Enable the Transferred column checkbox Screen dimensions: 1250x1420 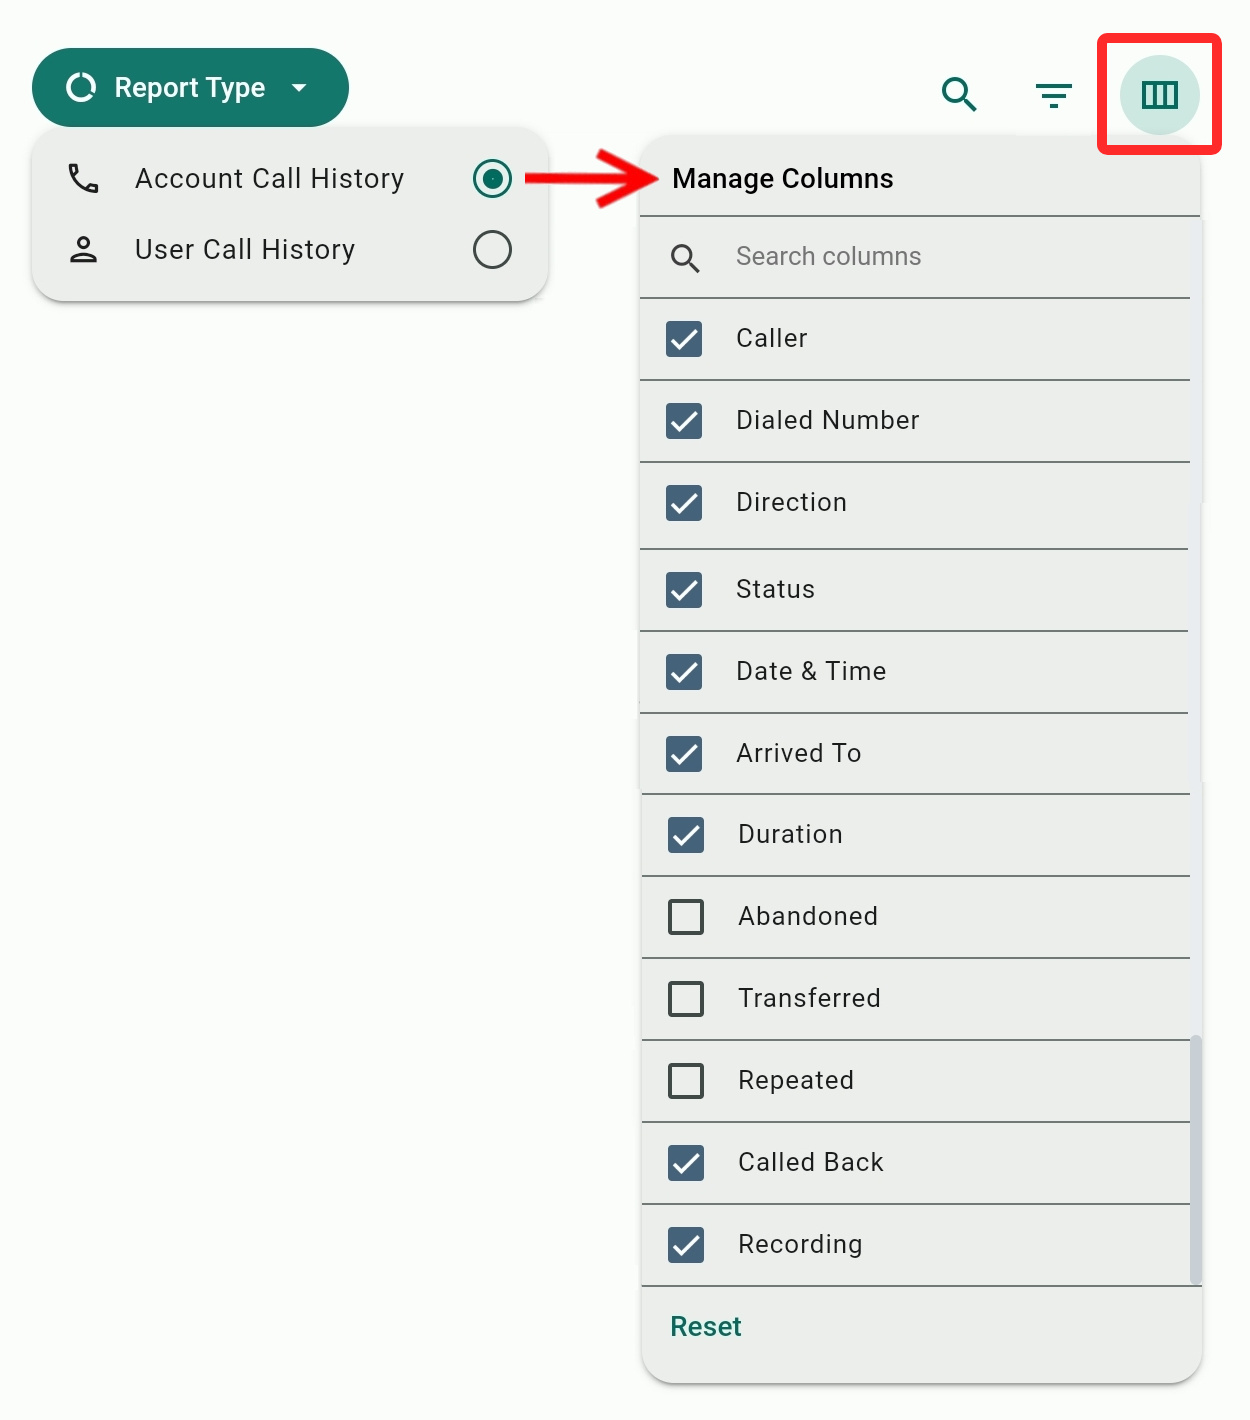[x=685, y=999]
